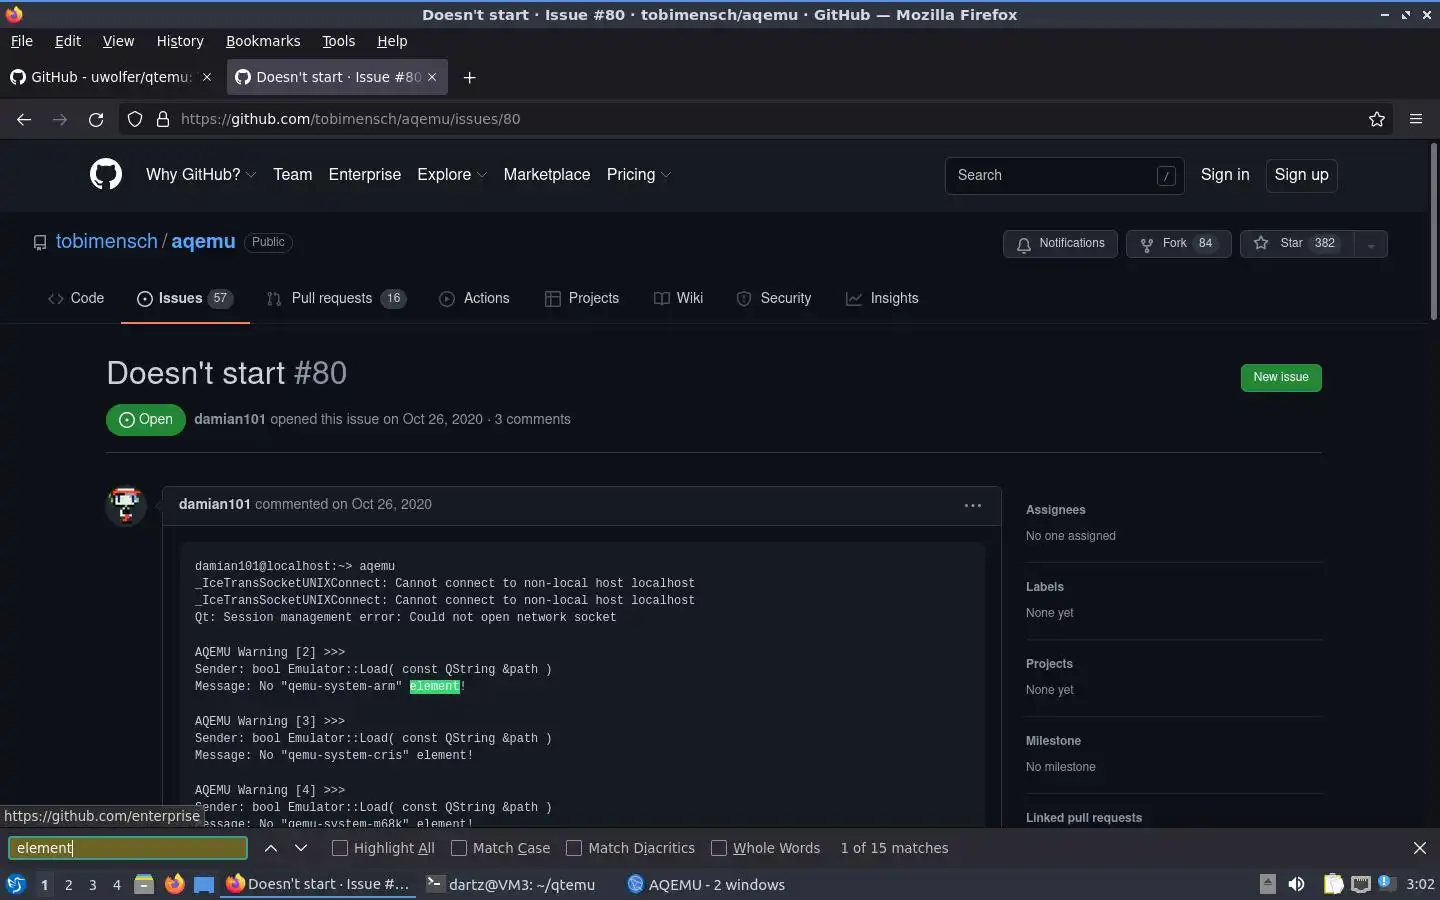Click the tray upward arrow icon
This screenshot has height=900, width=1440.
pos(1267,884)
